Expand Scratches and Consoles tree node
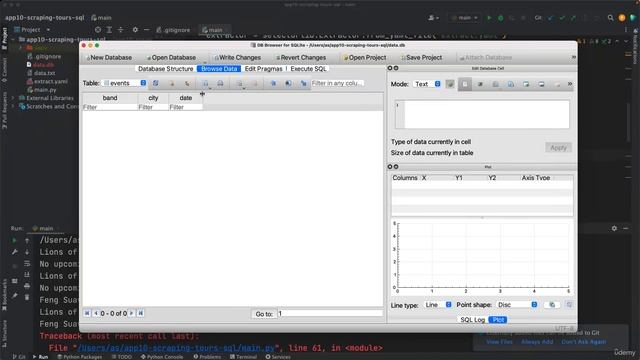Viewport: 640px width, 360px height. tap(13, 107)
